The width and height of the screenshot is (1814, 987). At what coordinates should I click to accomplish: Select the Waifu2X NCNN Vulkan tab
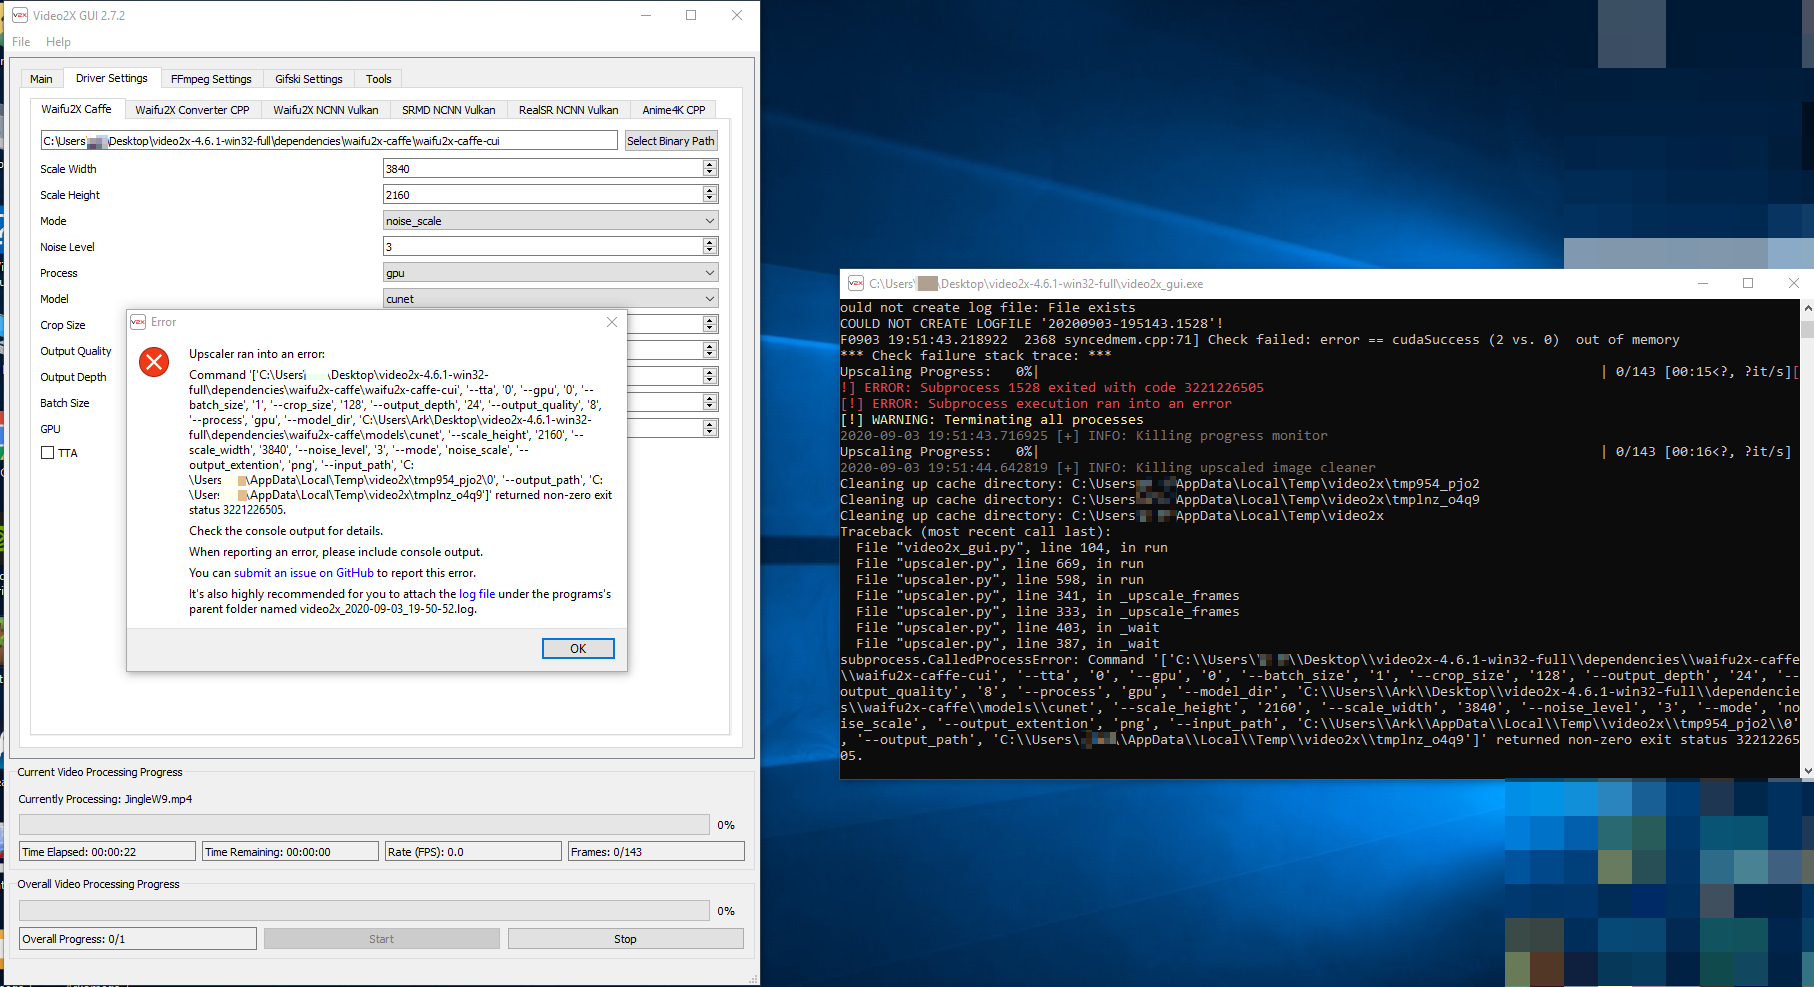tap(326, 110)
